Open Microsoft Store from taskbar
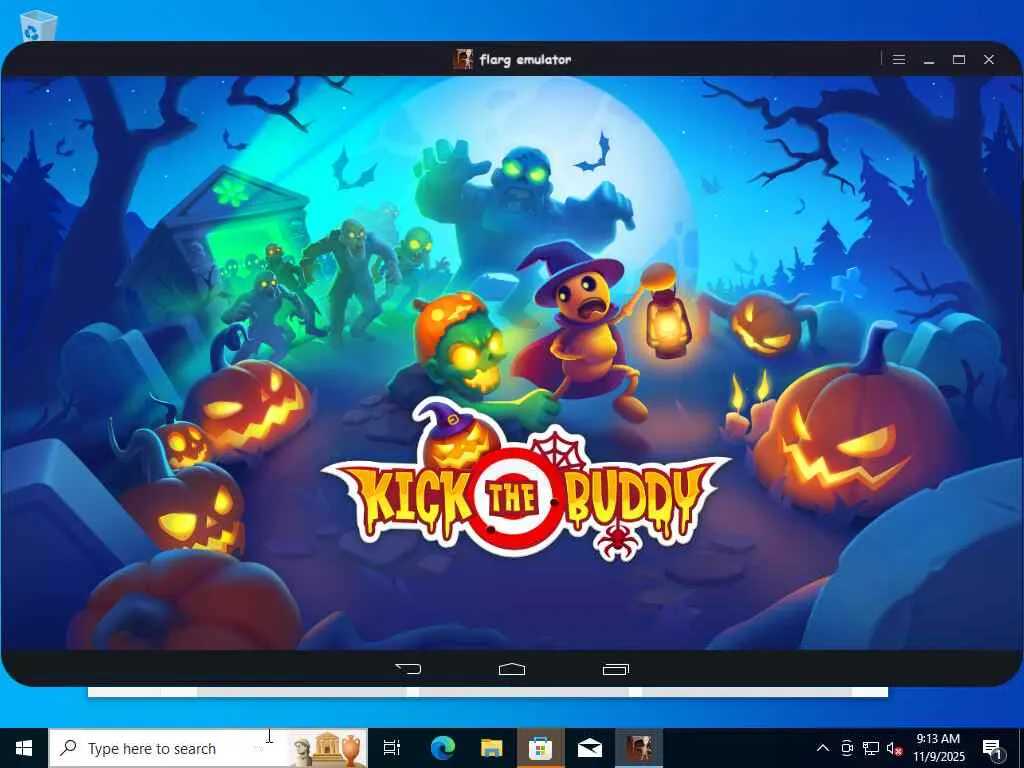 [x=540, y=748]
